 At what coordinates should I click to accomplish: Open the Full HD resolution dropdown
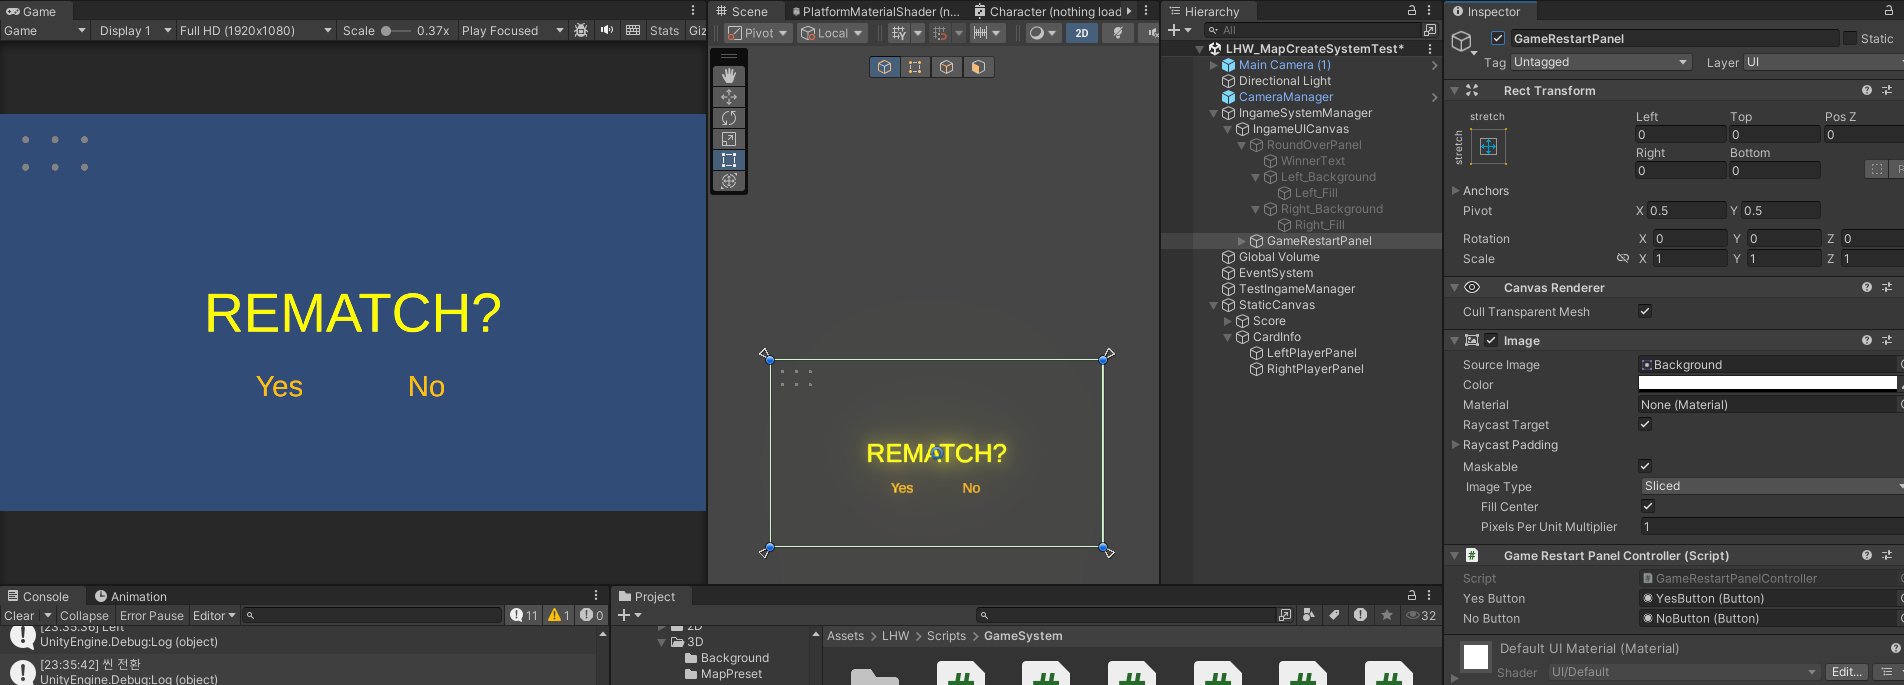point(255,31)
